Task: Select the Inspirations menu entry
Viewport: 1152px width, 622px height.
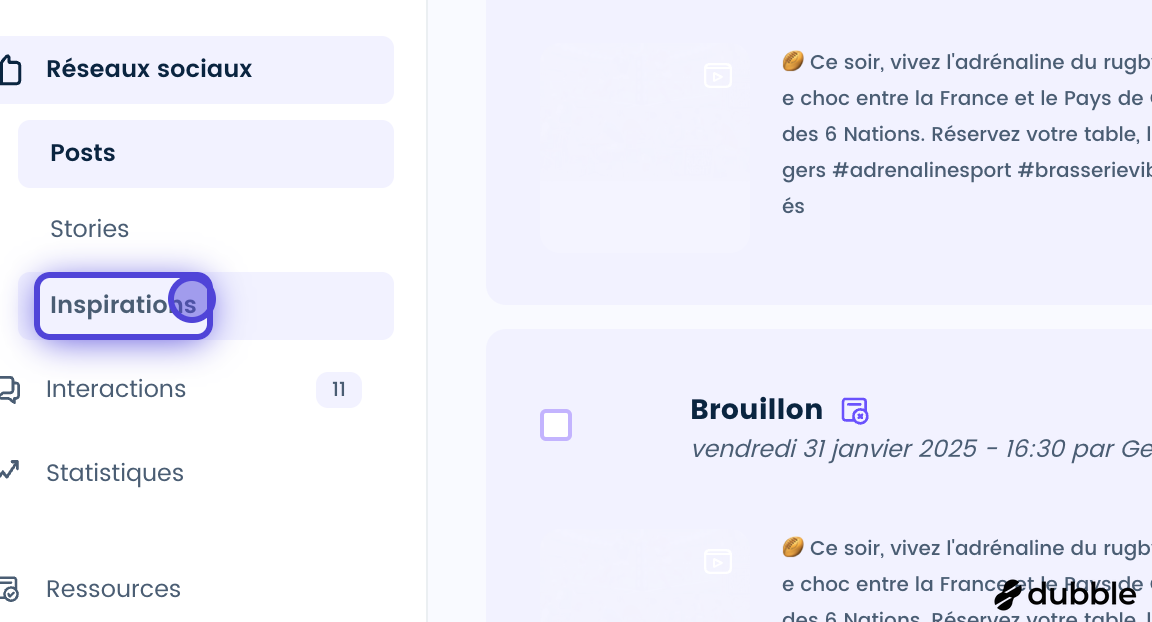Action: pyautogui.click(x=206, y=305)
